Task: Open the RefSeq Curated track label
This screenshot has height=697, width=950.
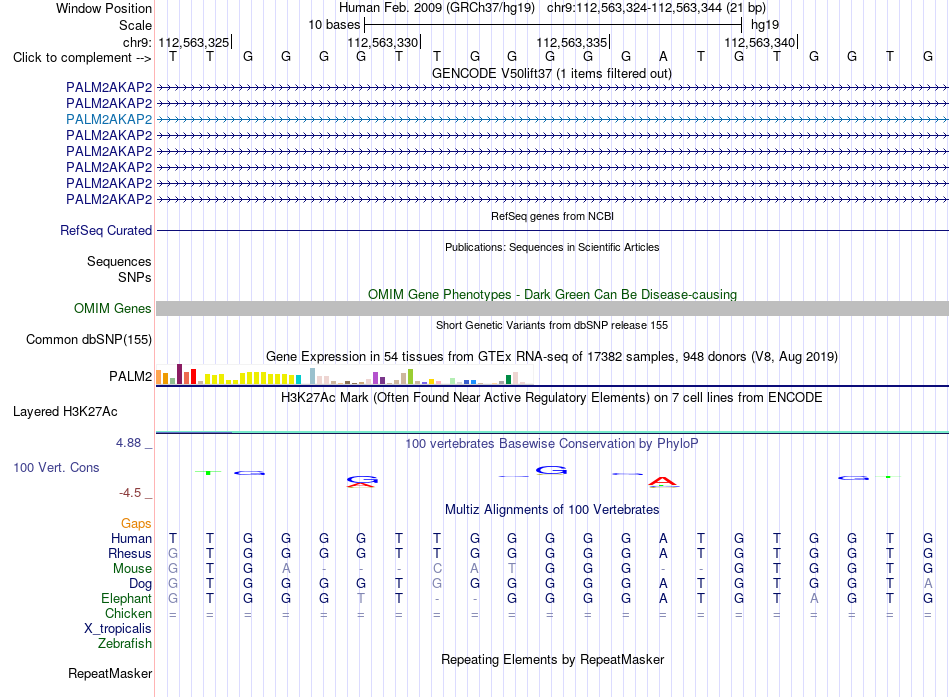Action: (x=106, y=230)
